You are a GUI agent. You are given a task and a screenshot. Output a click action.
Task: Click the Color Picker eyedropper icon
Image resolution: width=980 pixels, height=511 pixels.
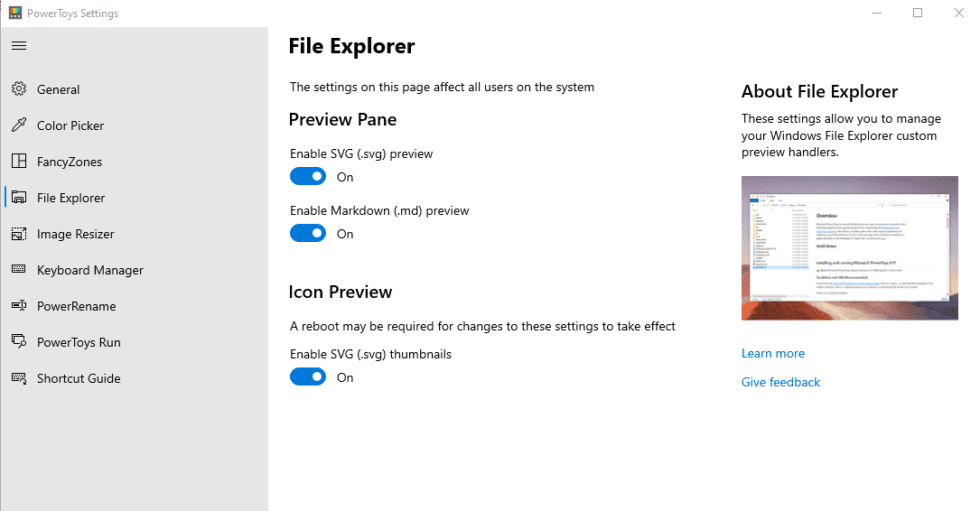click(x=19, y=125)
